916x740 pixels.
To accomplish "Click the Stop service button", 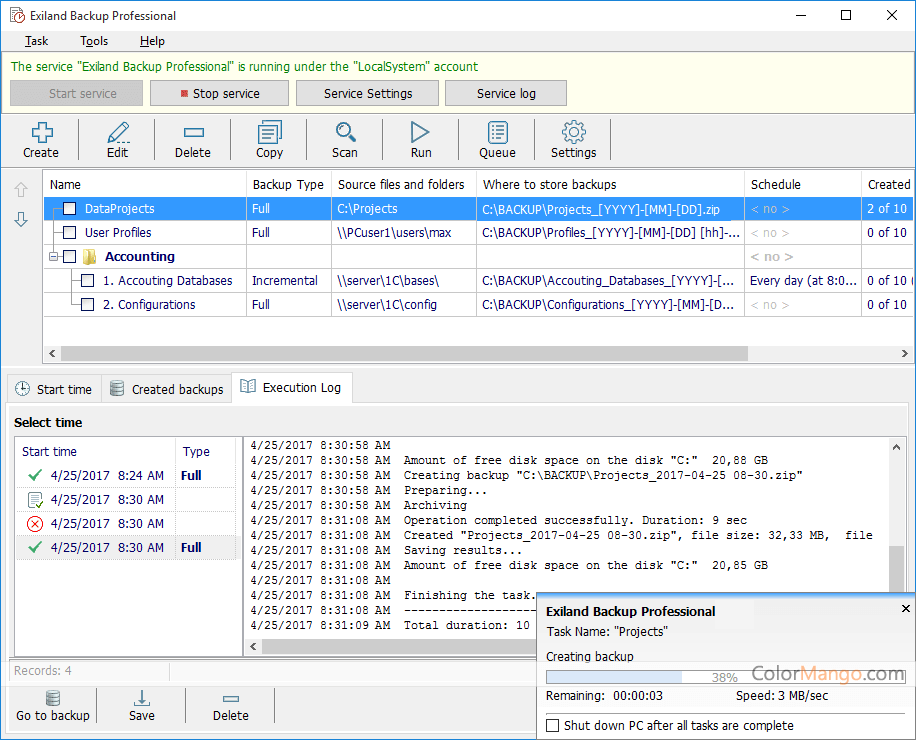I will click(x=219, y=93).
